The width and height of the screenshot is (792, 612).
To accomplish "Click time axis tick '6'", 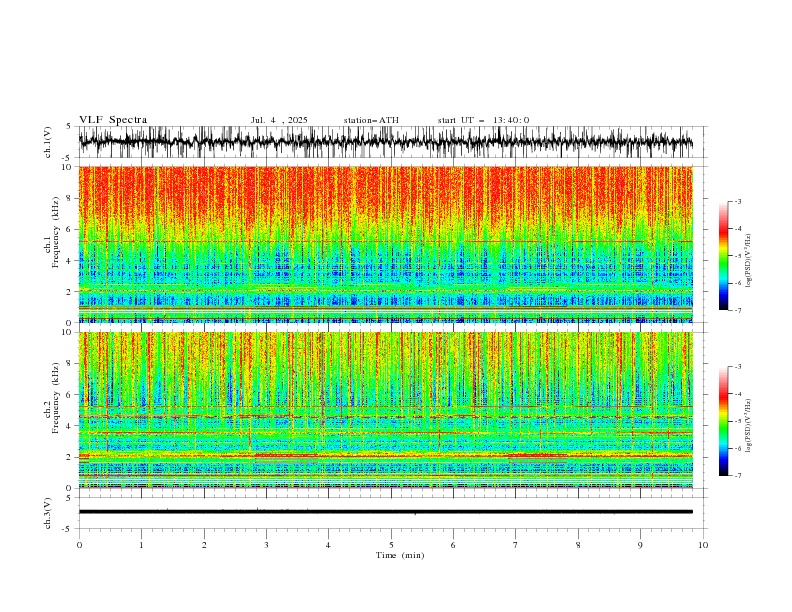I will (453, 545).
